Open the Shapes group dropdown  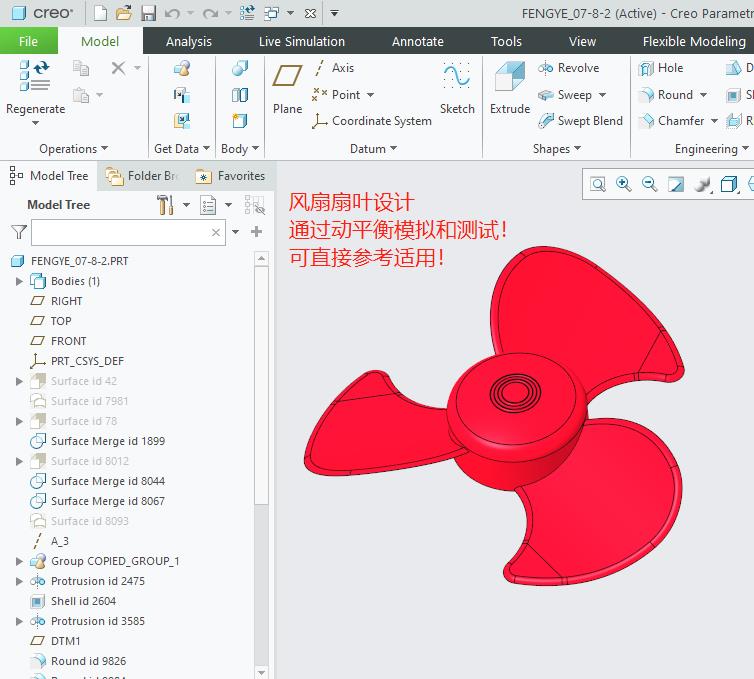tap(557, 149)
